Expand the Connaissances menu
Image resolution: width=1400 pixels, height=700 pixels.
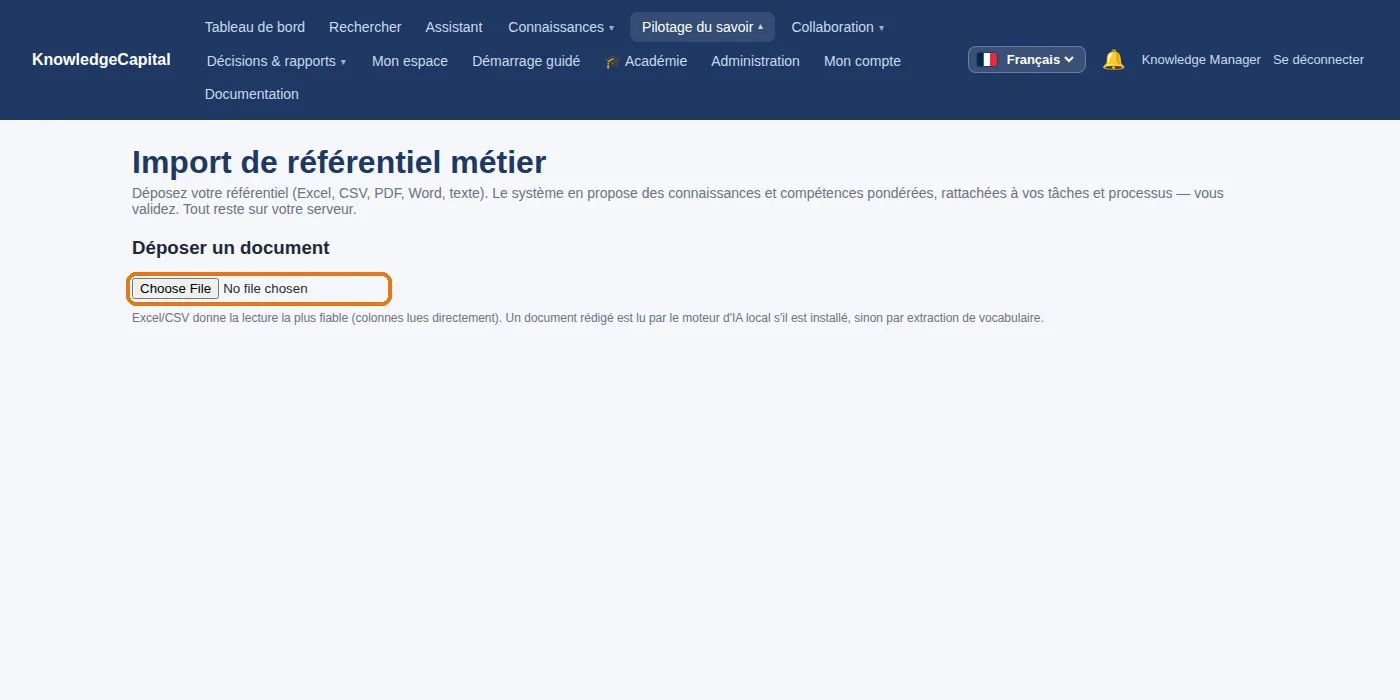coord(561,27)
